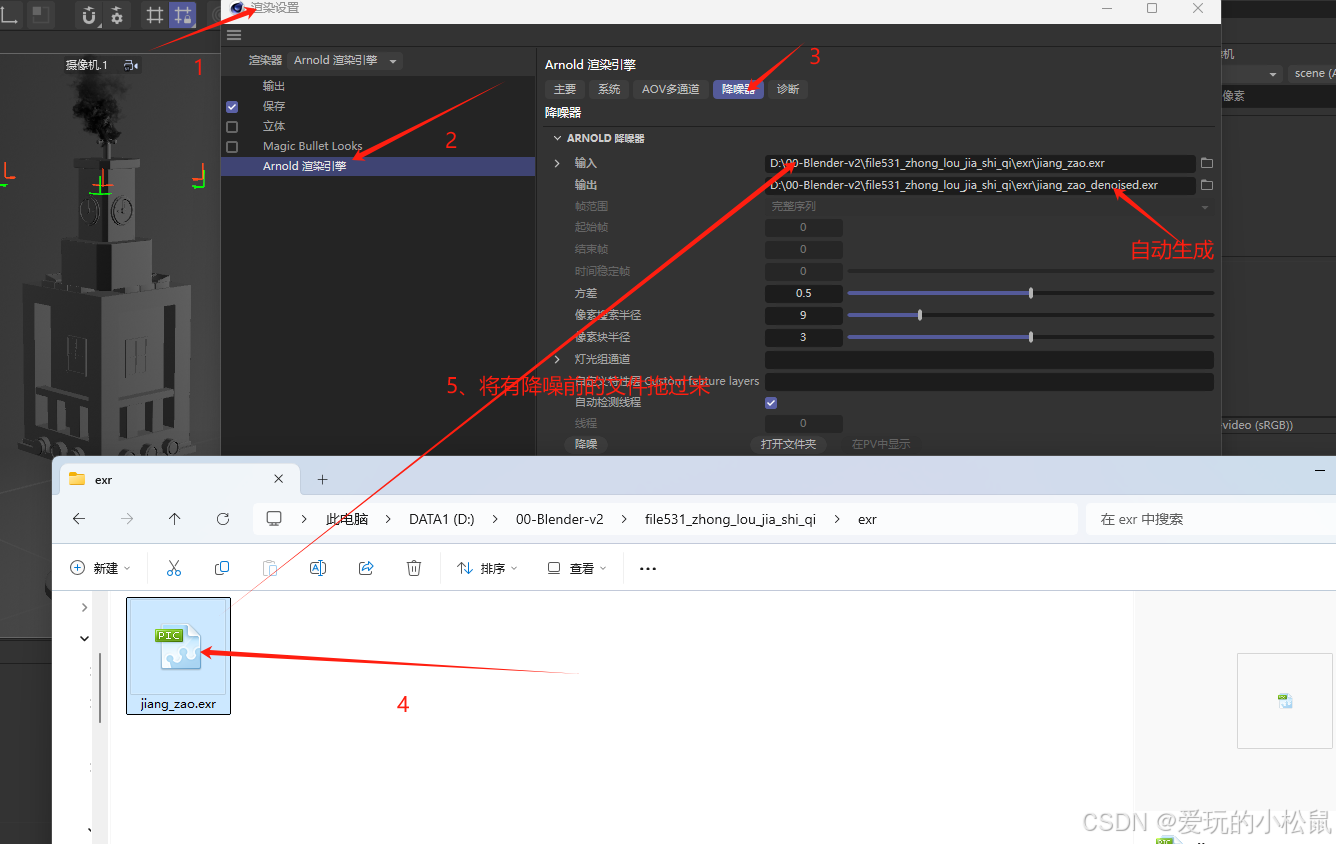This screenshot has height=844, width=1336.
Task: Click the 在PV中显示 button
Action: (881, 444)
